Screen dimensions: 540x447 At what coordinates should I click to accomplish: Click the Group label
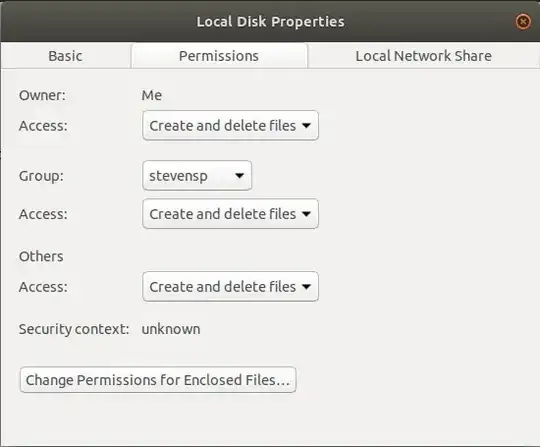click(41, 176)
